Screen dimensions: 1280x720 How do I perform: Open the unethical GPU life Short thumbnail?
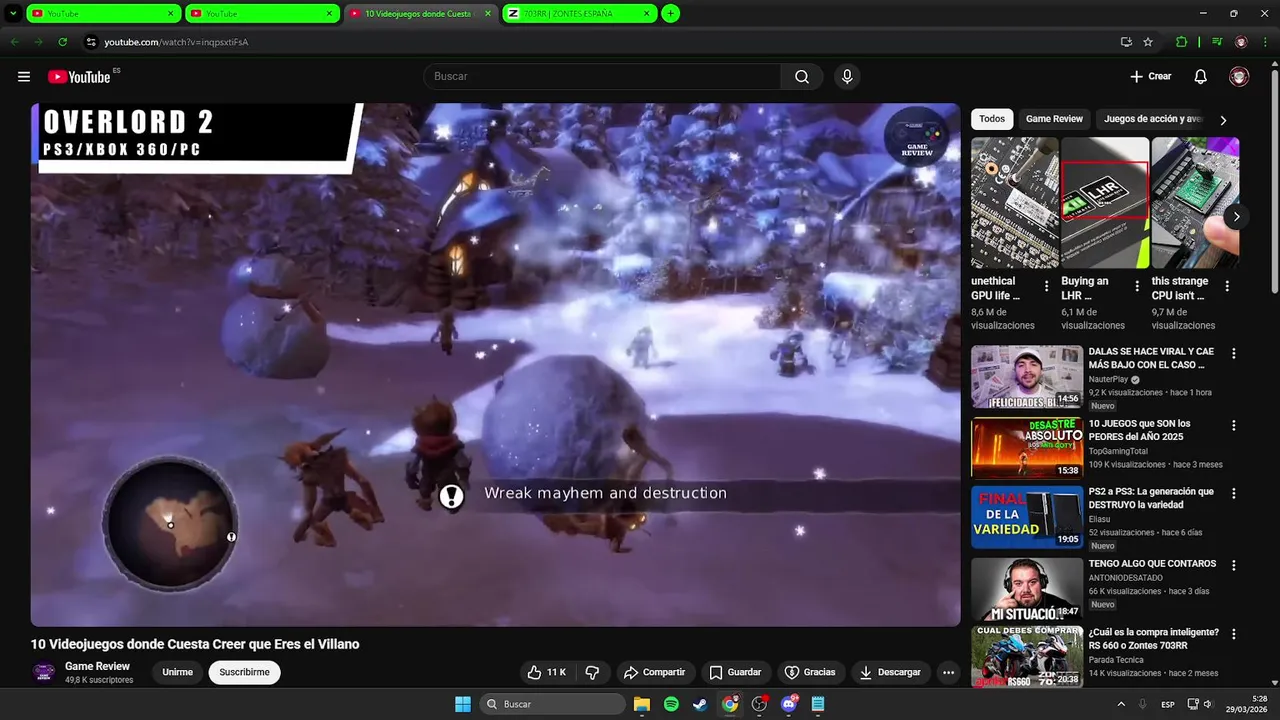(1014, 203)
